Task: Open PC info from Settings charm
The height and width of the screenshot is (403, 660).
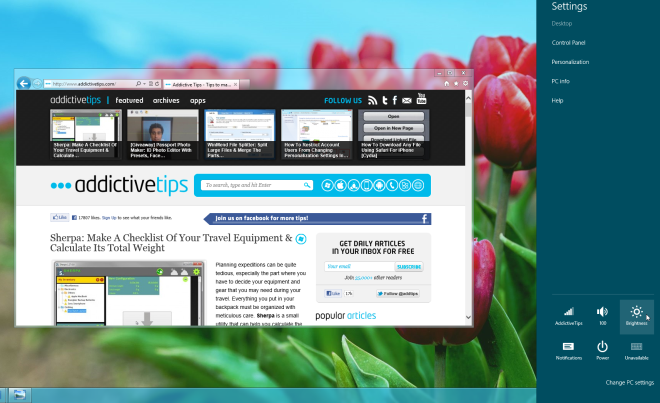Action: (560, 81)
